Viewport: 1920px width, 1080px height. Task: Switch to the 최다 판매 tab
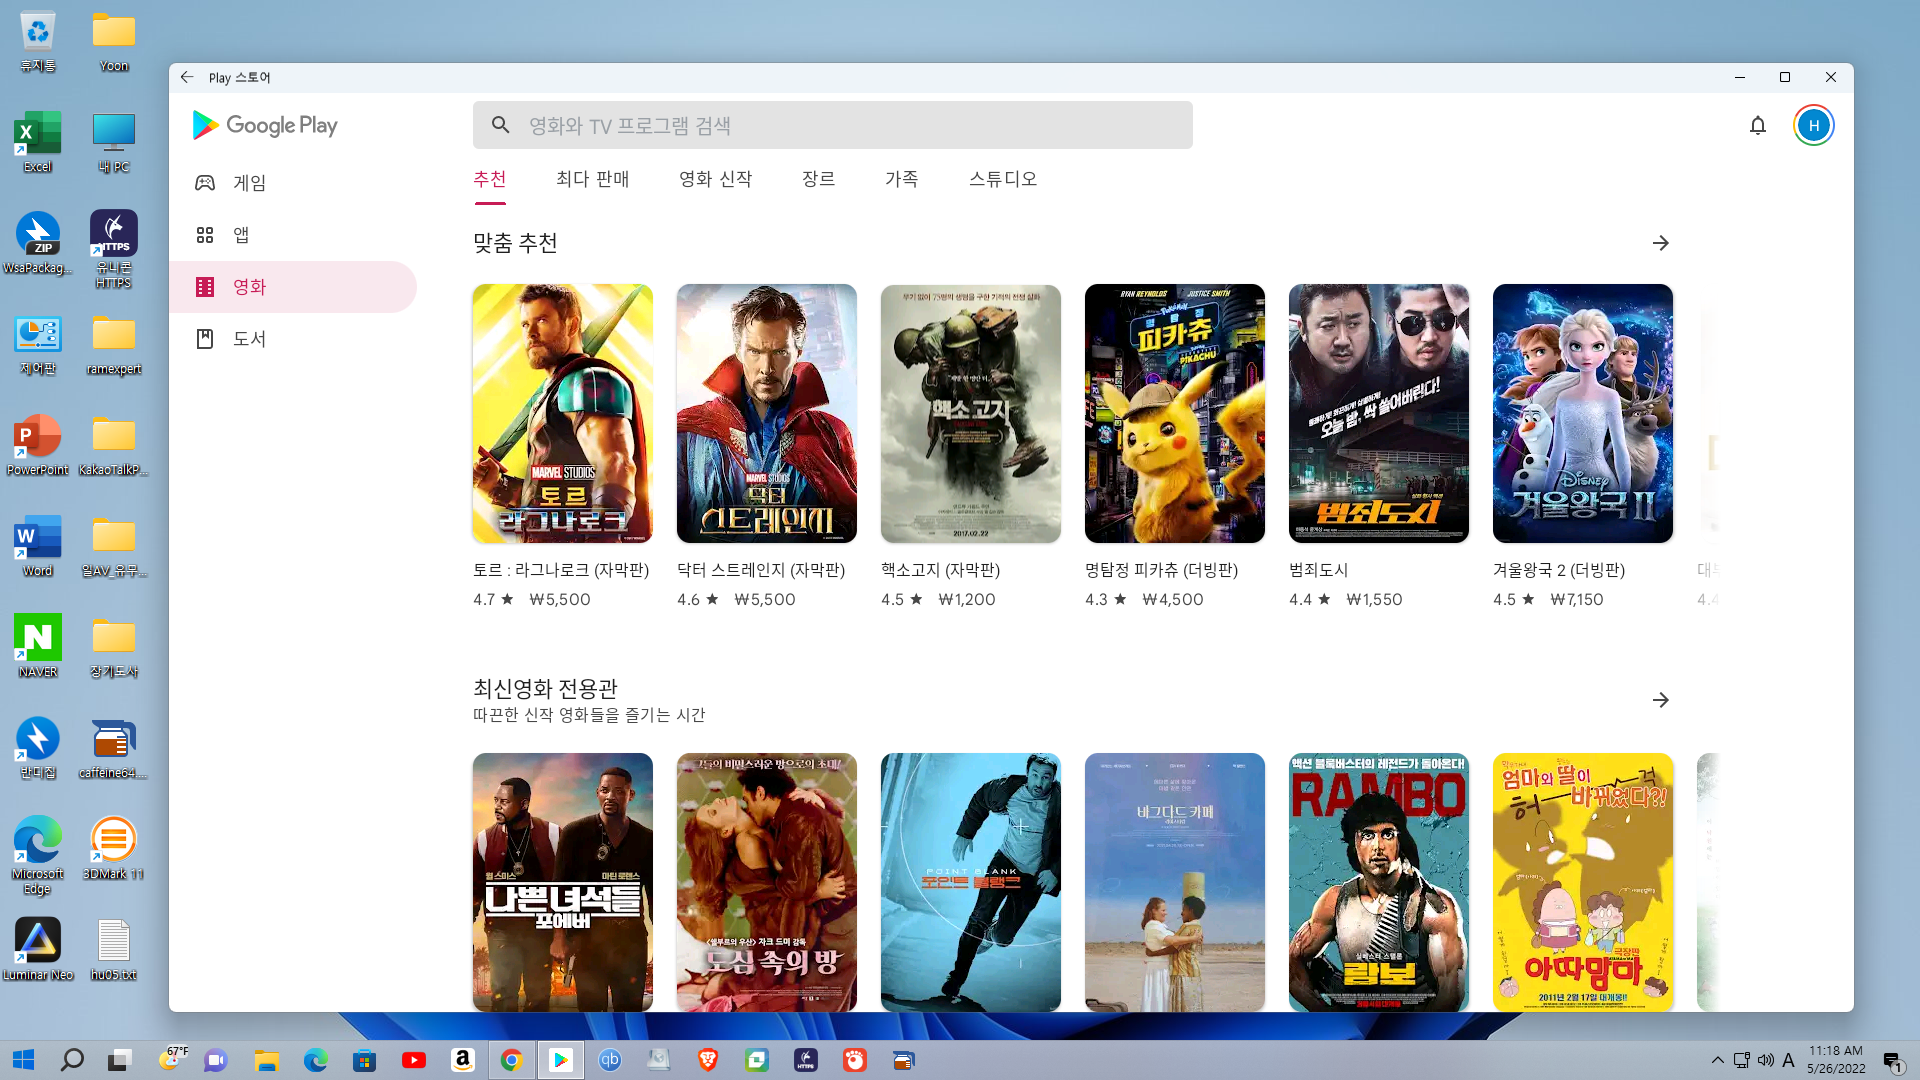click(592, 179)
